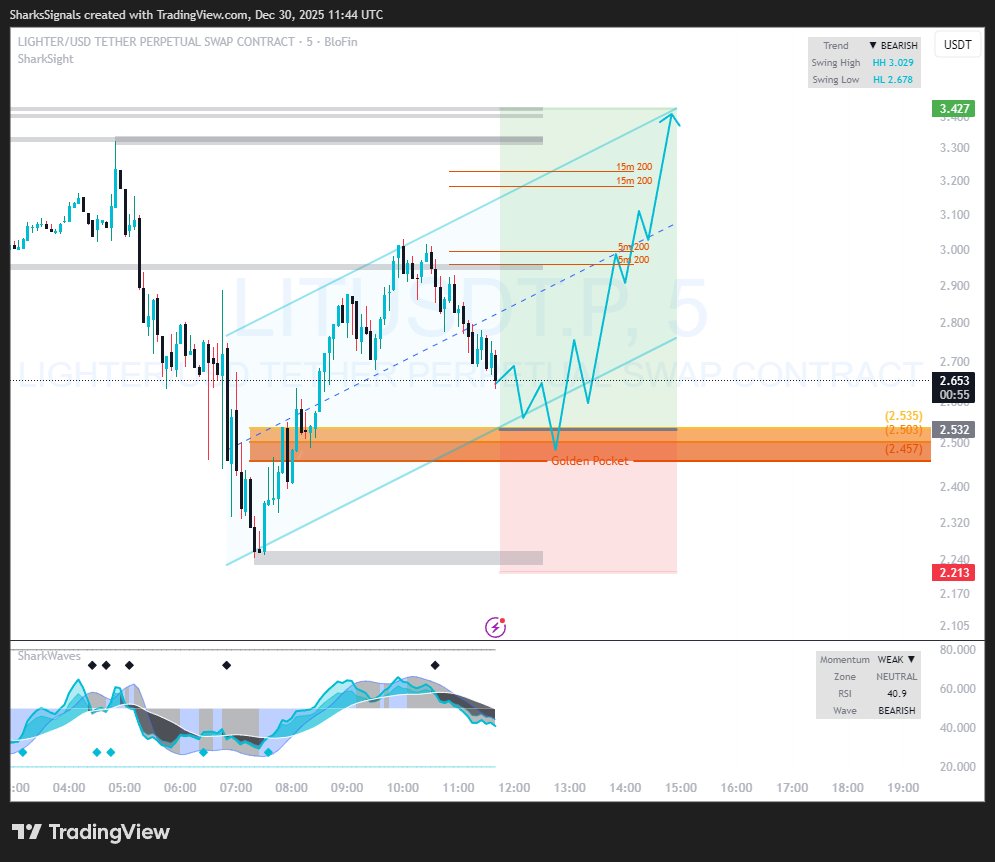995x862 pixels.
Task: Click the TradingView logo
Action: click(91, 832)
